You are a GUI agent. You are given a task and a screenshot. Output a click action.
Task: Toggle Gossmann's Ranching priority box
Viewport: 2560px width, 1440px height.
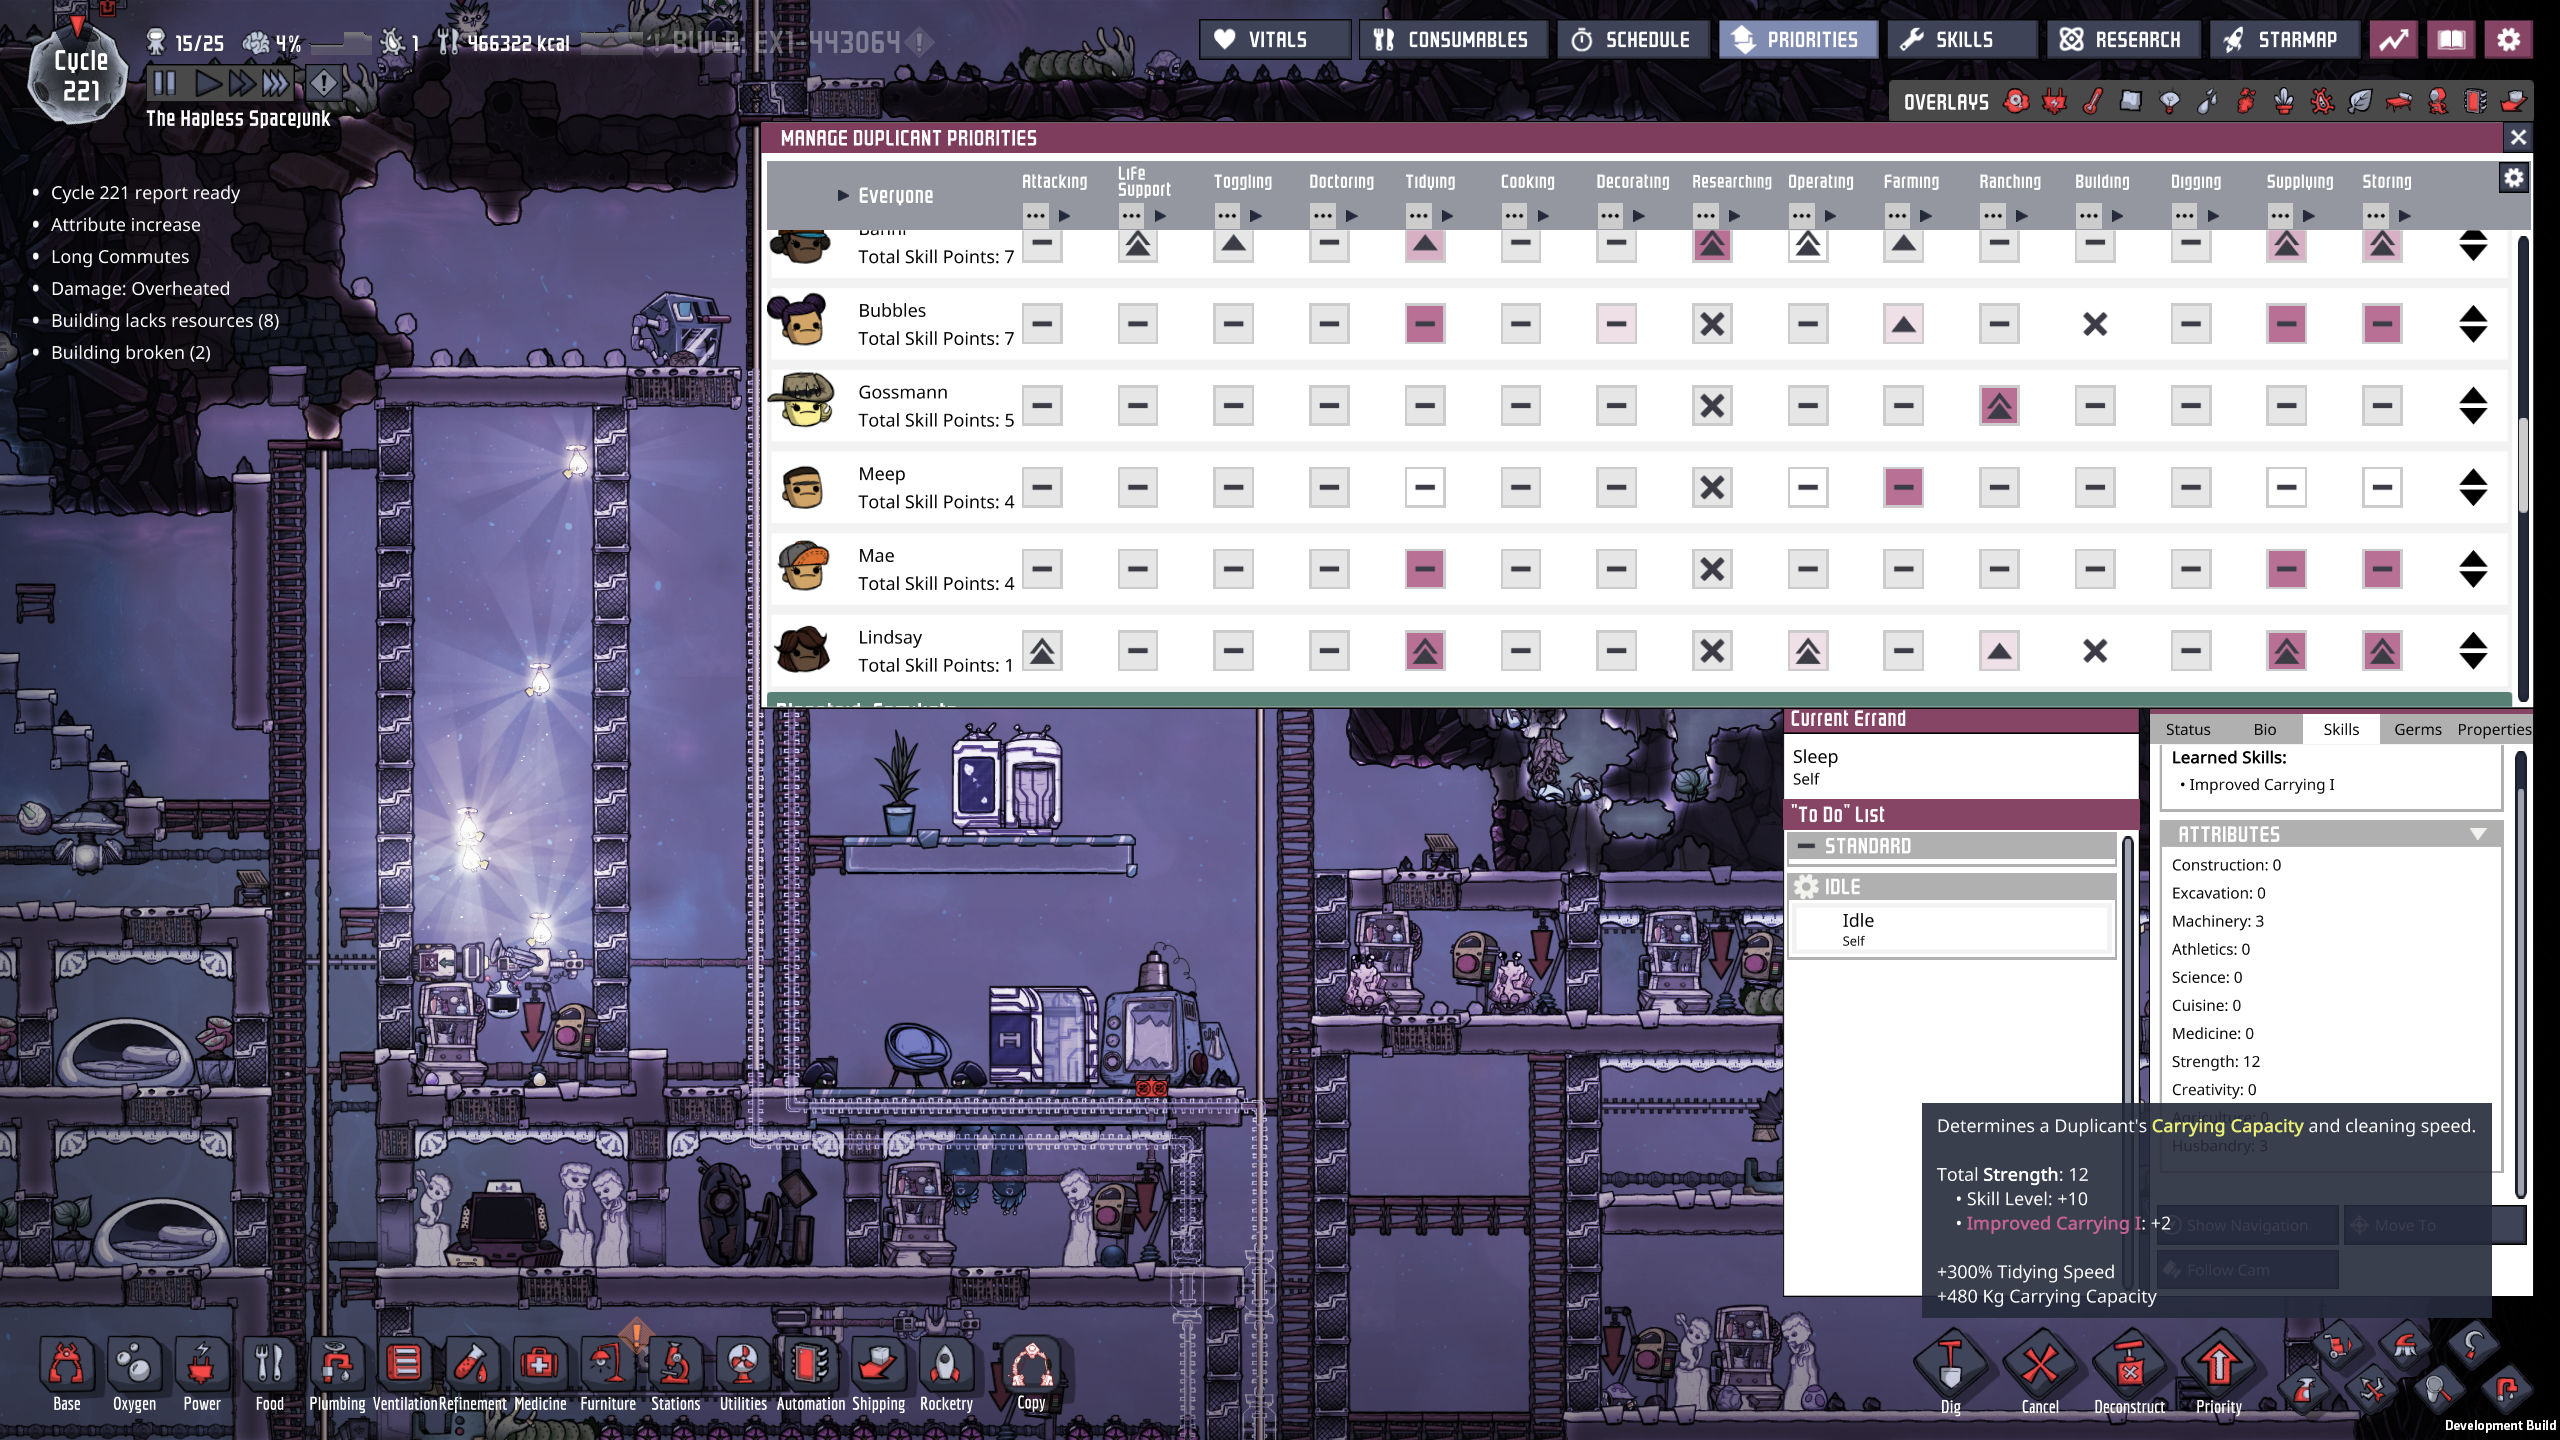[1998, 406]
